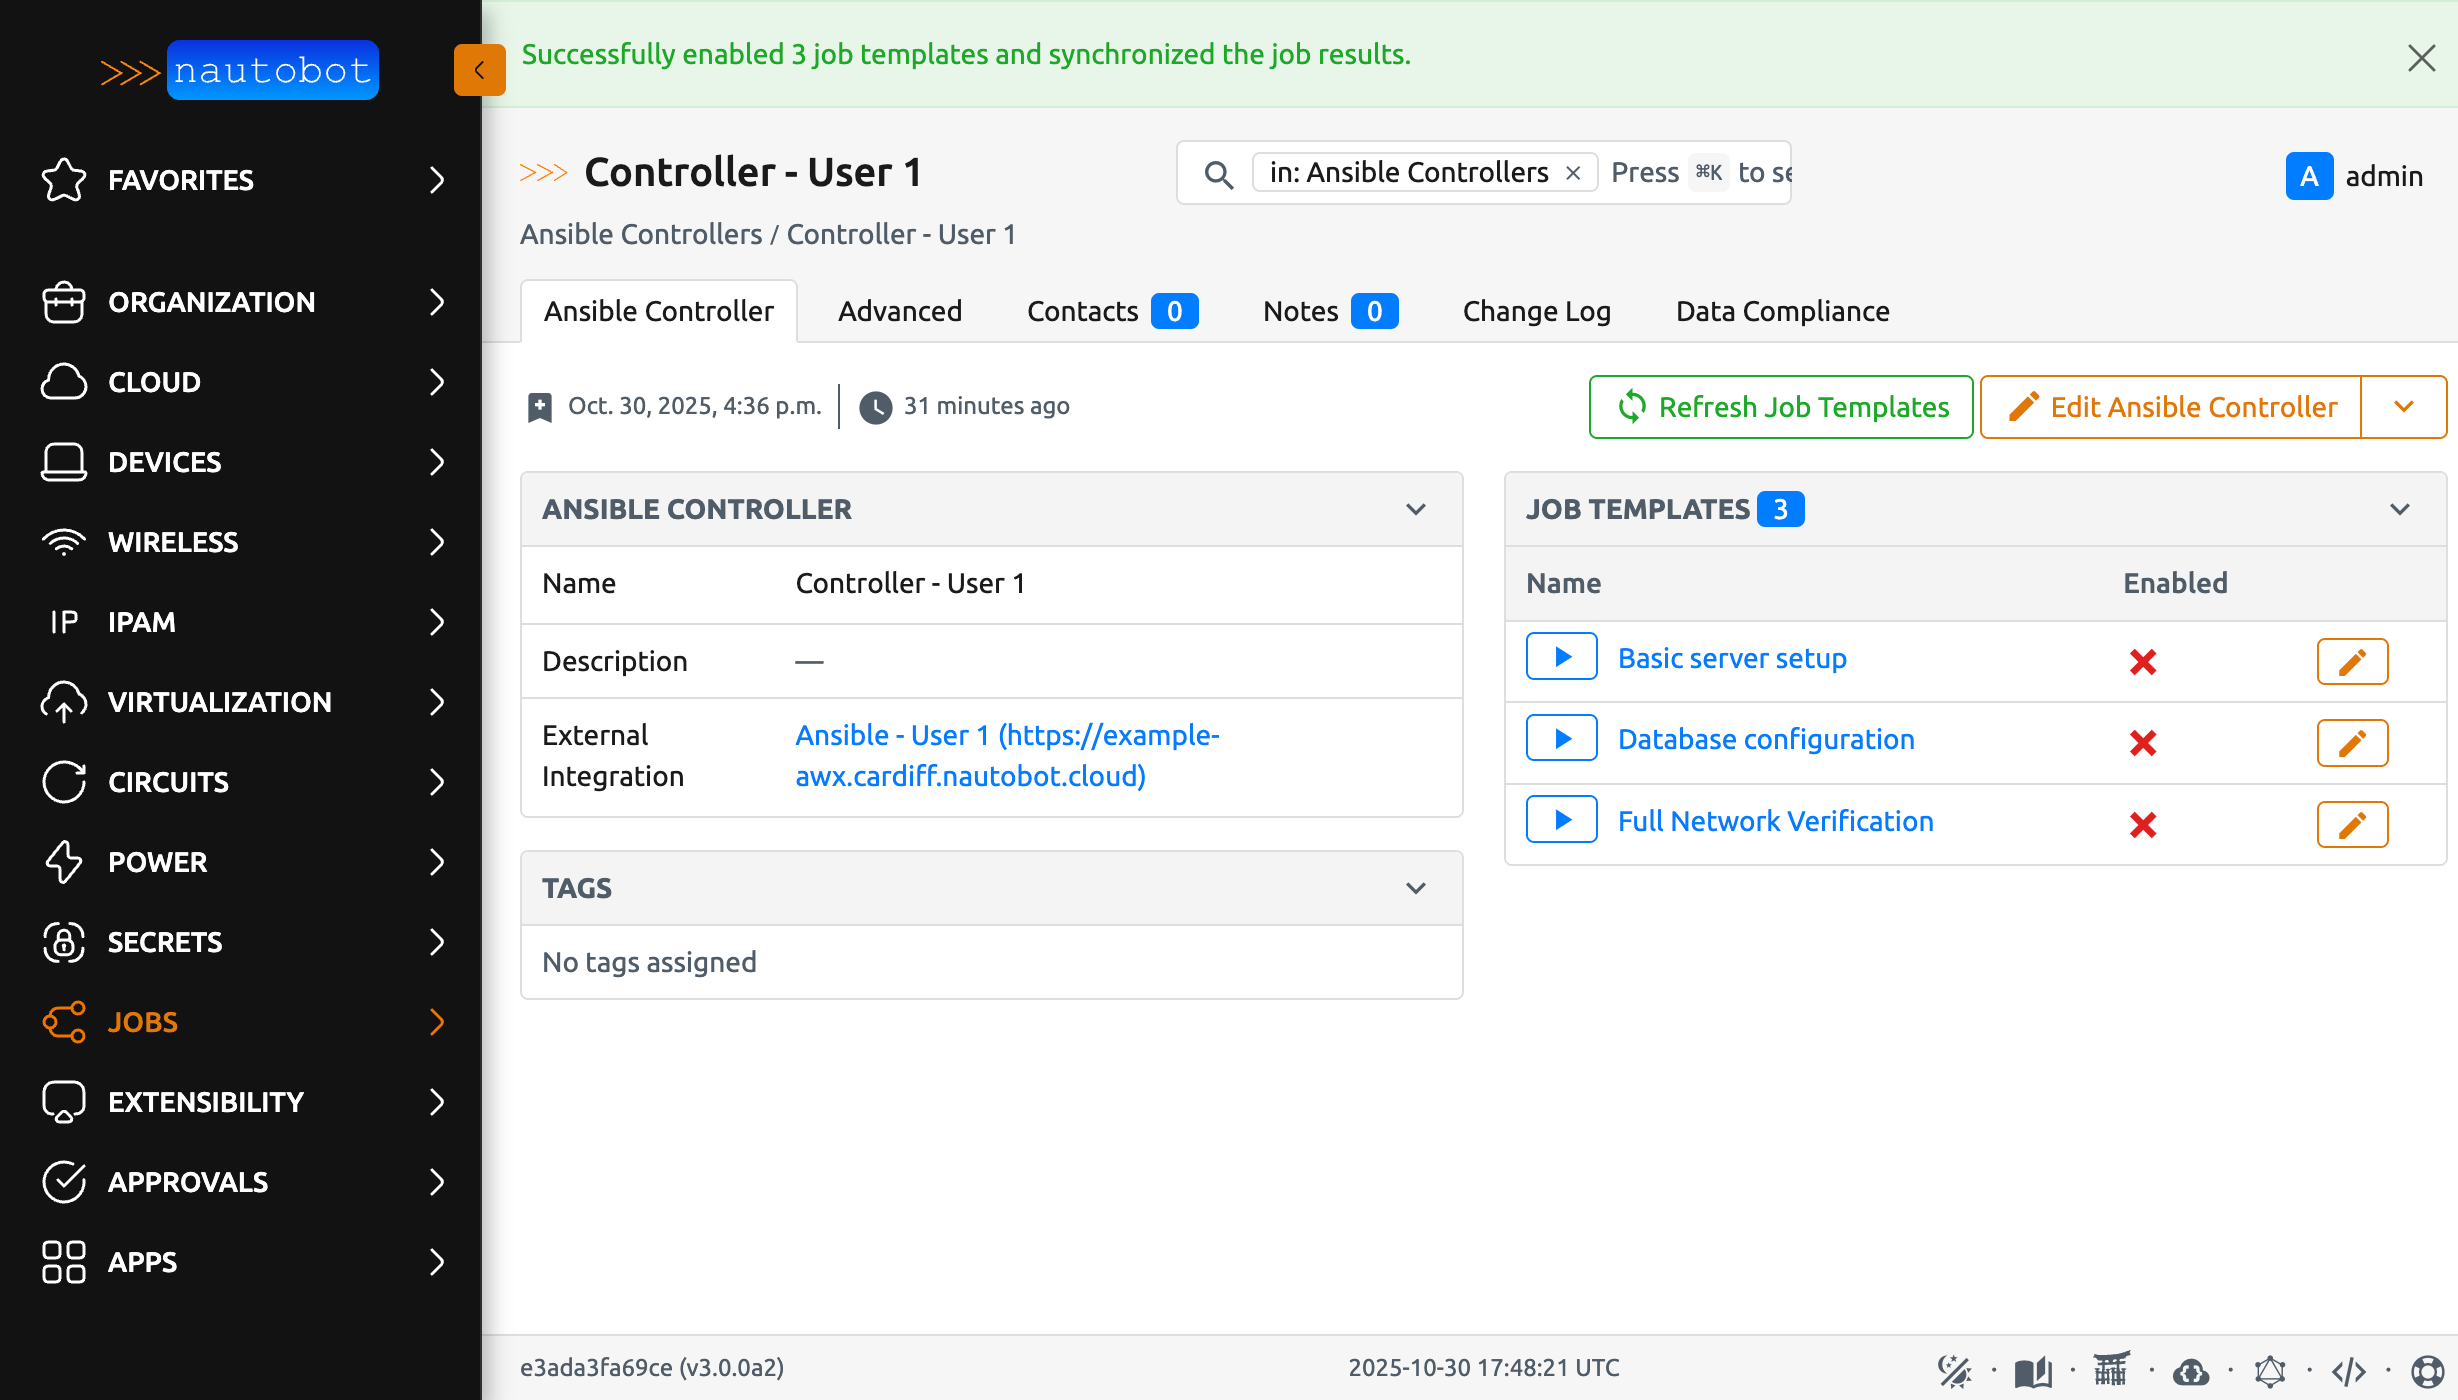Open the Jobs section in the sidebar

pos(143,1022)
